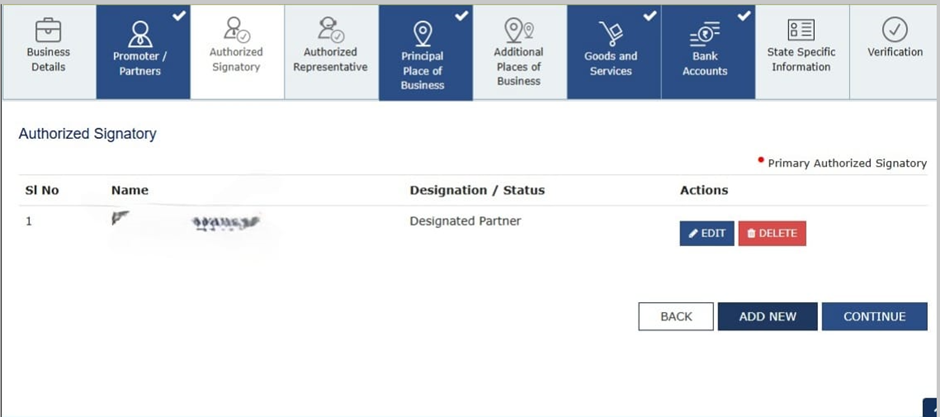
Task: Click the Goods and Services trolley icon
Action: click(610, 33)
